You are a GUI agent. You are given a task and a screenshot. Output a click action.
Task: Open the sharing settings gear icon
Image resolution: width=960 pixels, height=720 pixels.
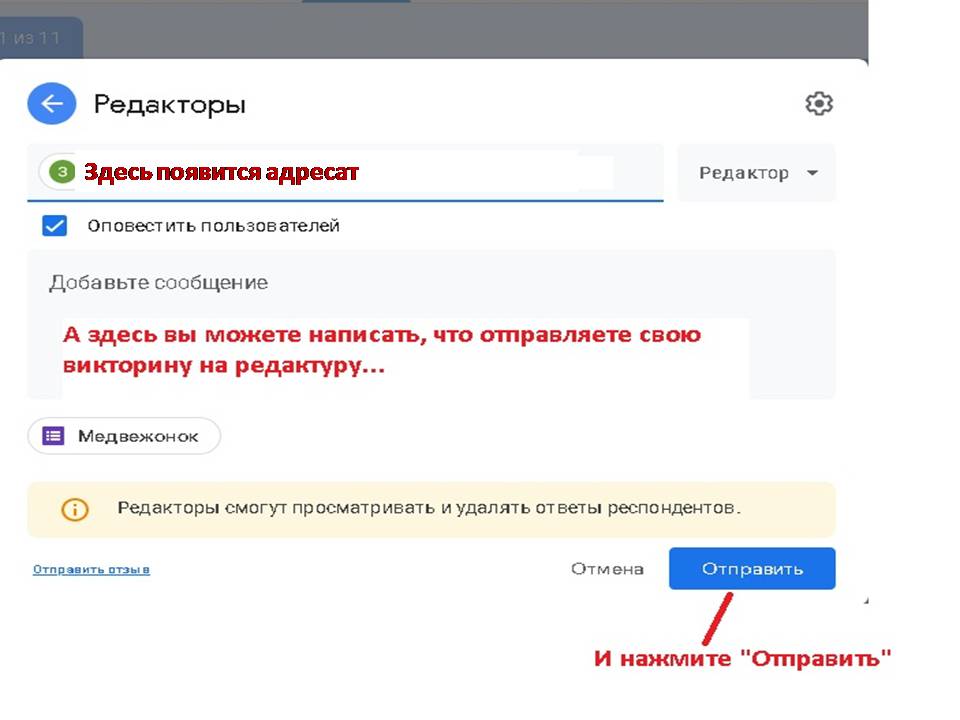click(x=819, y=103)
